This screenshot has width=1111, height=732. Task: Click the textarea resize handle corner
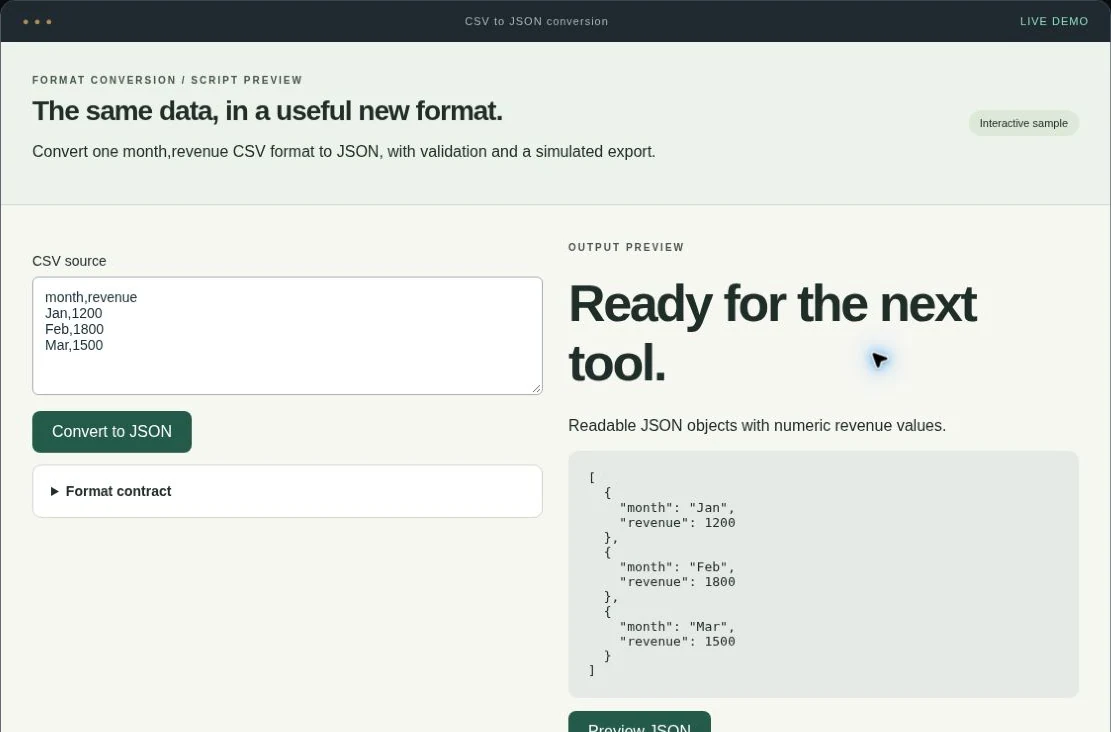coord(536,388)
